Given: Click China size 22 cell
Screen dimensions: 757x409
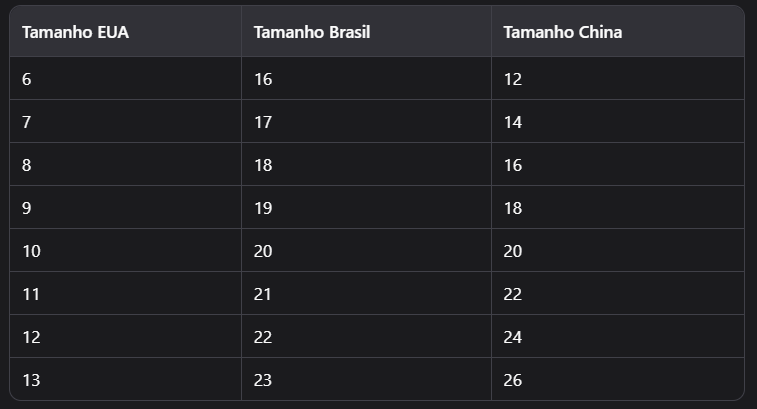Looking at the screenshot, I should [x=513, y=294].
